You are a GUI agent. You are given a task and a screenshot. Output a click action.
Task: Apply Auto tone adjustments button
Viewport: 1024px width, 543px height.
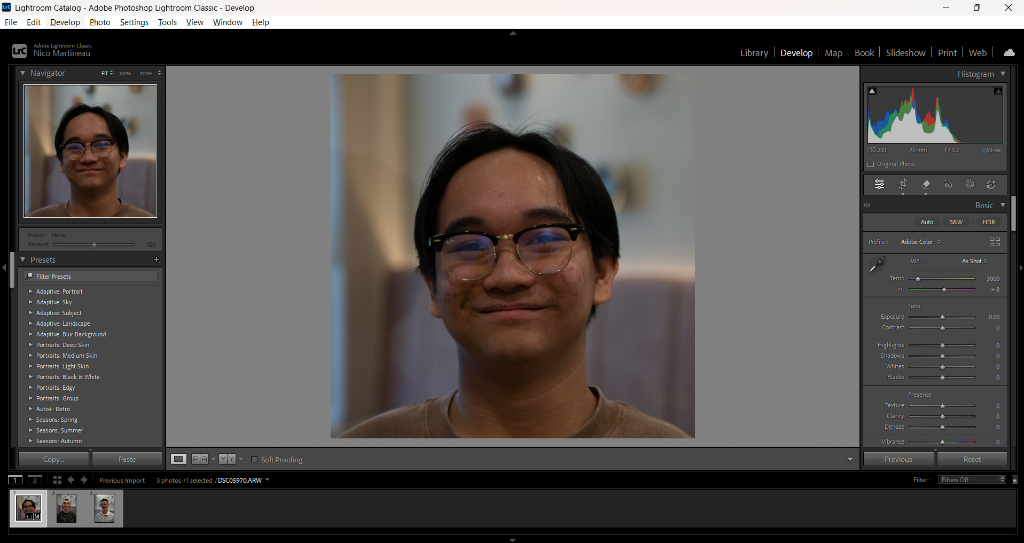click(926, 222)
